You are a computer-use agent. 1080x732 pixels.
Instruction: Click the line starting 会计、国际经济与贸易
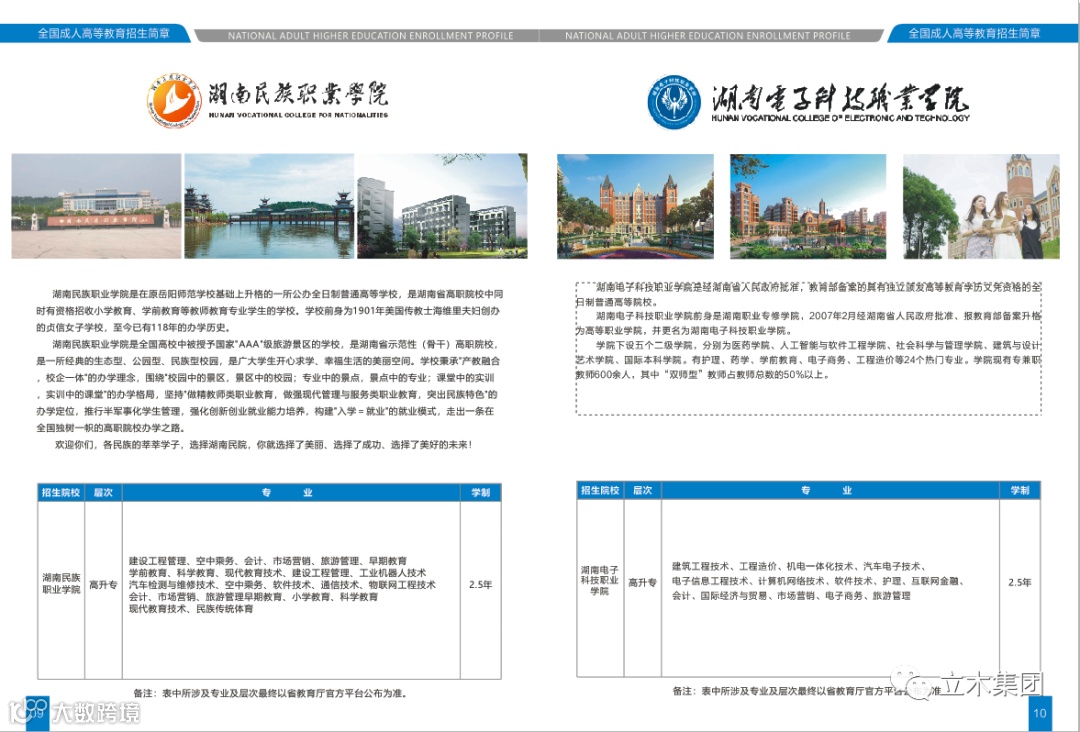pos(791,596)
